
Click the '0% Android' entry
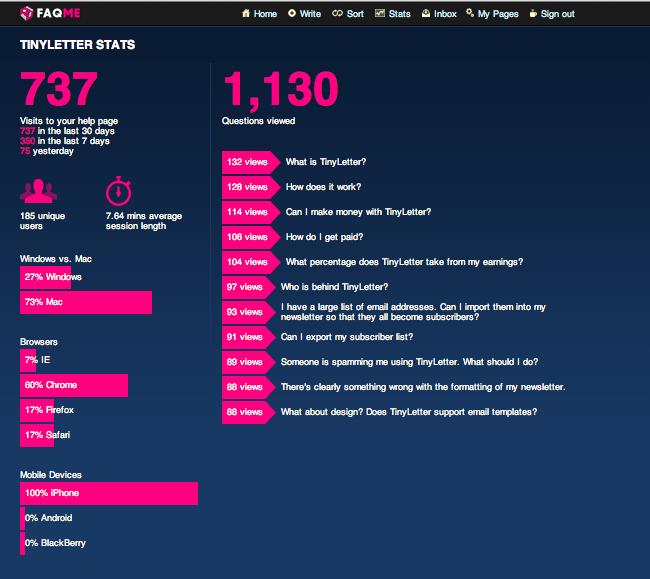[x=46, y=518]
